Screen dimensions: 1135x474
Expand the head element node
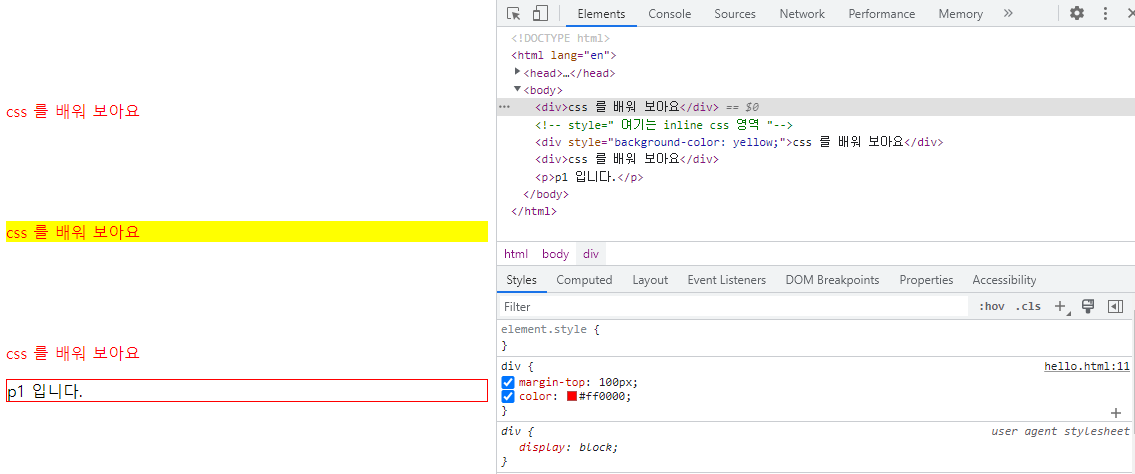(518, 72)
